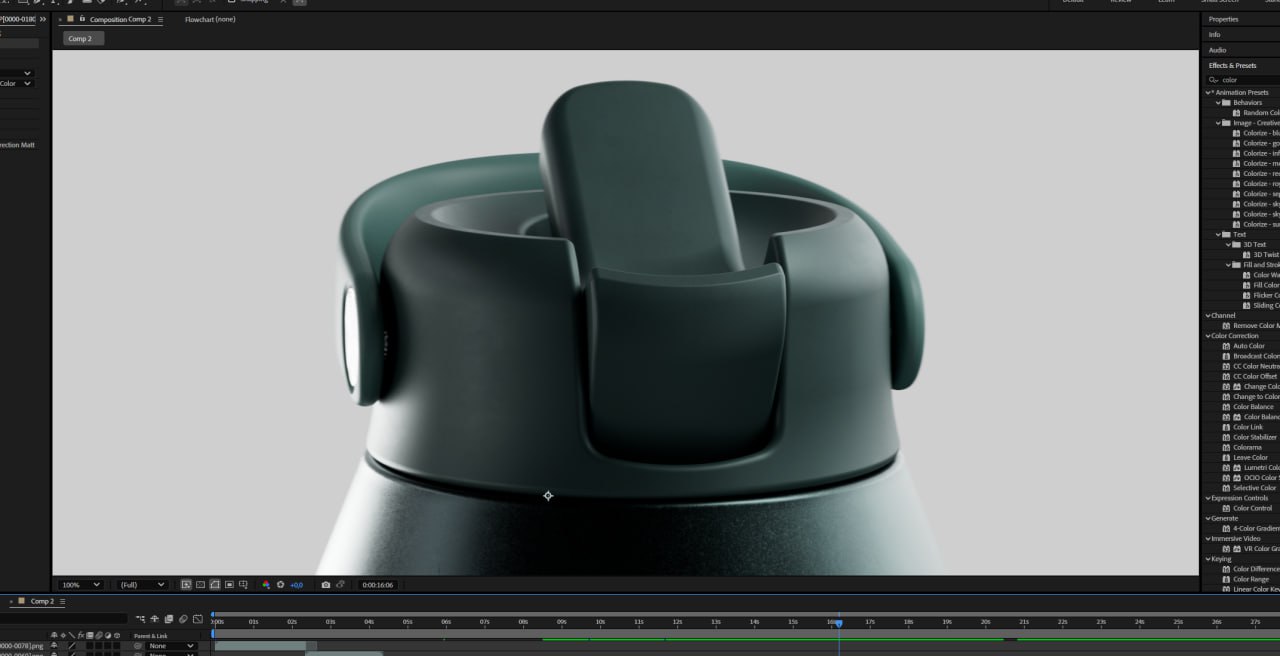This screenshot has height=656, width=1280.
Task: Click the Reset Exposure icon
Action: click(x=281, y=585)
